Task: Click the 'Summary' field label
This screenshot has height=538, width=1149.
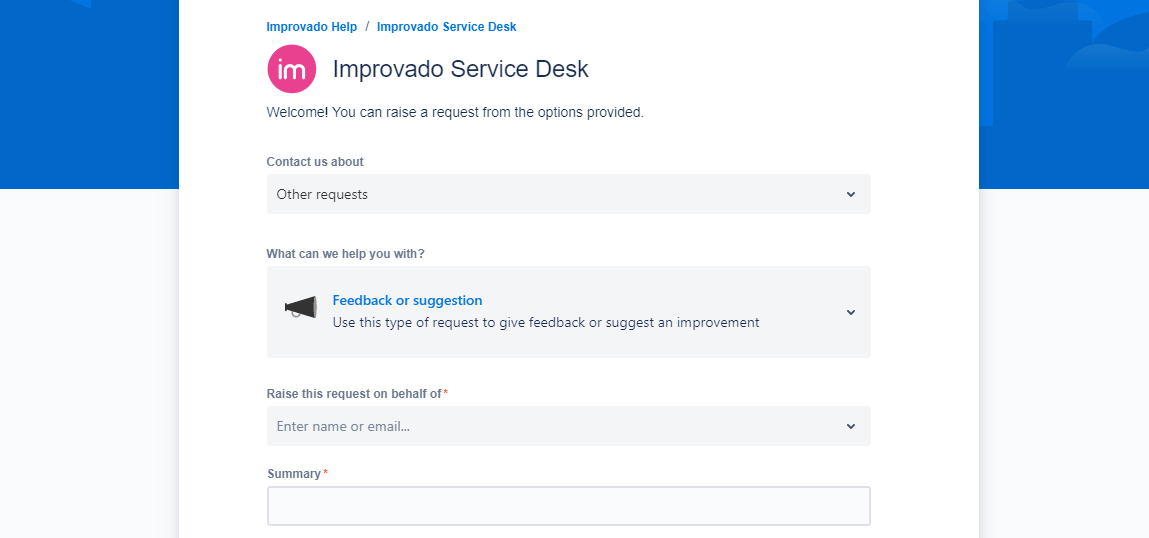Action: [294, 473]
